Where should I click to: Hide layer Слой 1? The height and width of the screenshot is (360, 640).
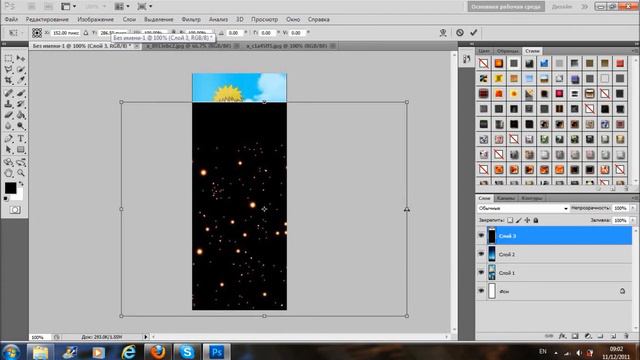[481, 272]
